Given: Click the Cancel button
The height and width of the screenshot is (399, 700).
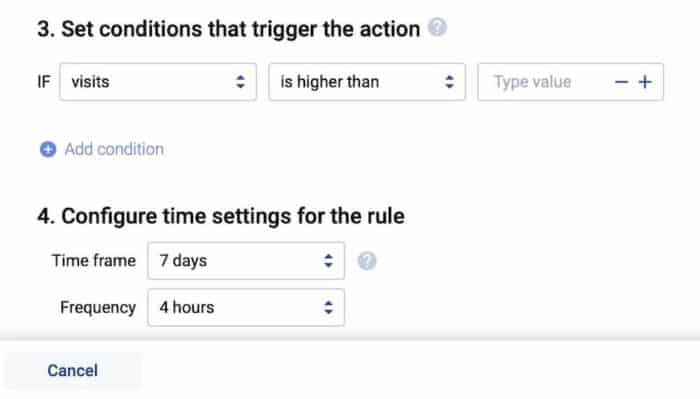Looking at the screenshot, I should point(73,370).
